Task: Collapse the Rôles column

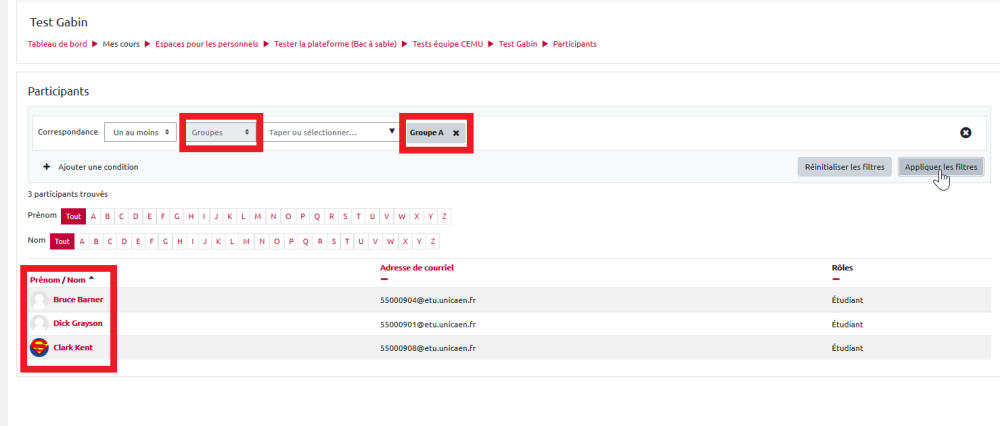Action: tap(835, 279)
